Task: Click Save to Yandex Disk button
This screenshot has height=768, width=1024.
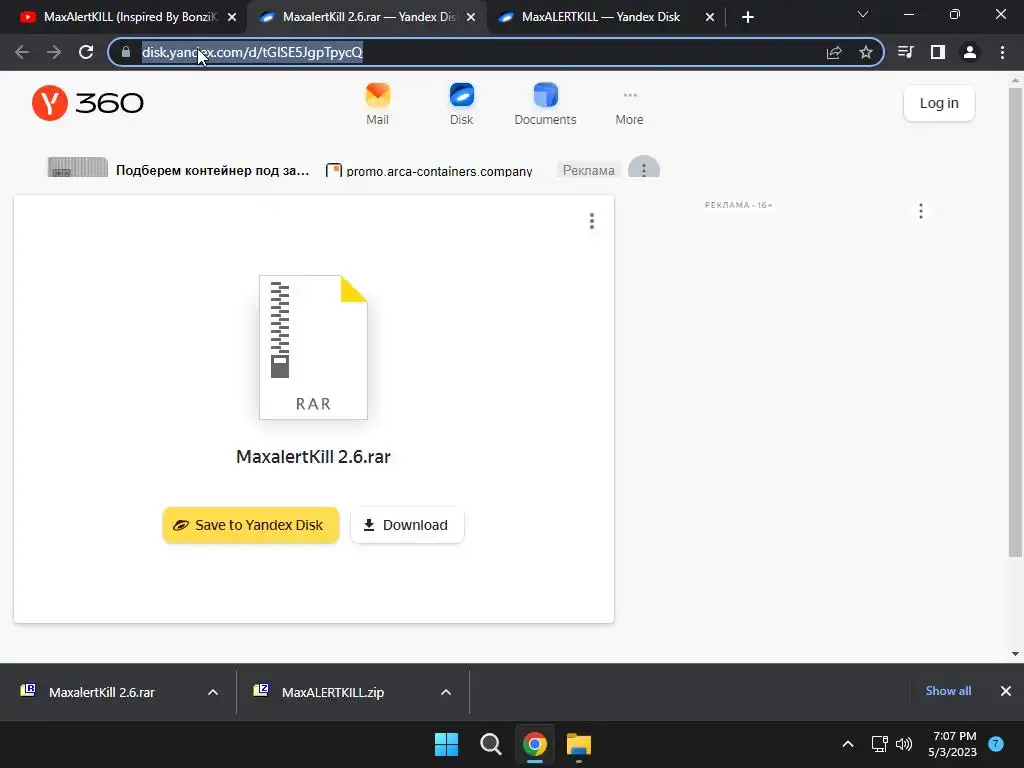Action: pos(251,525)
